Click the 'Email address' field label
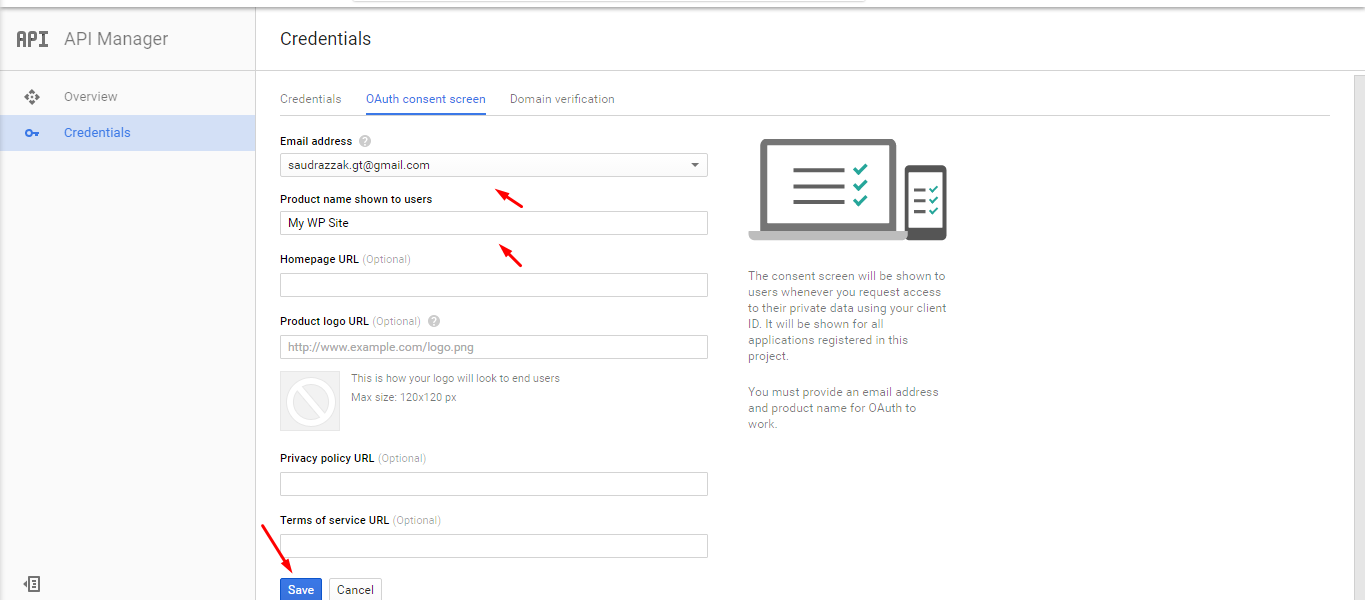Screen dimensions: 1365x600 316,142
